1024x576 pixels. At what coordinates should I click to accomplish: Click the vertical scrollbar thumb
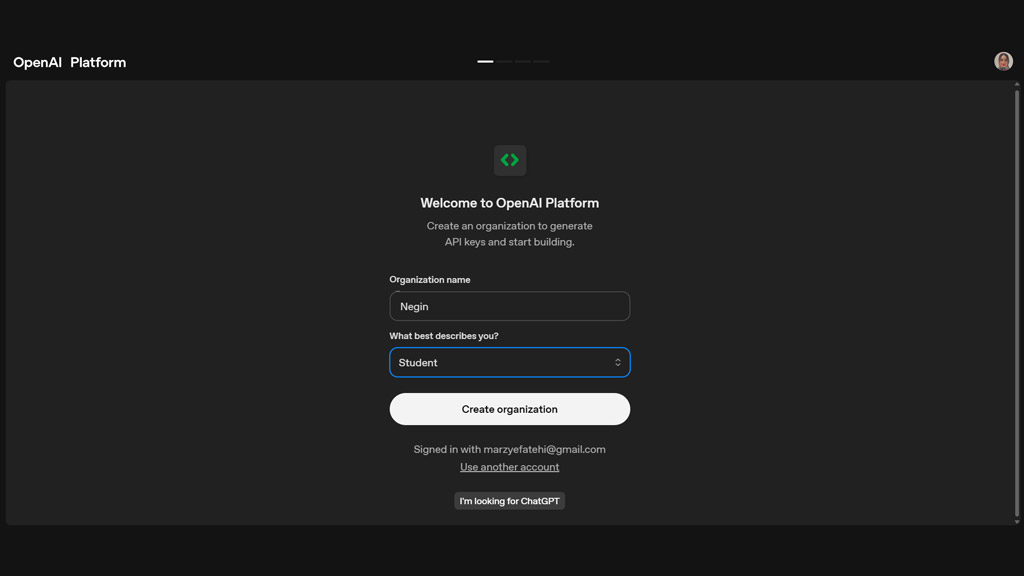[x=1017, y=300]
